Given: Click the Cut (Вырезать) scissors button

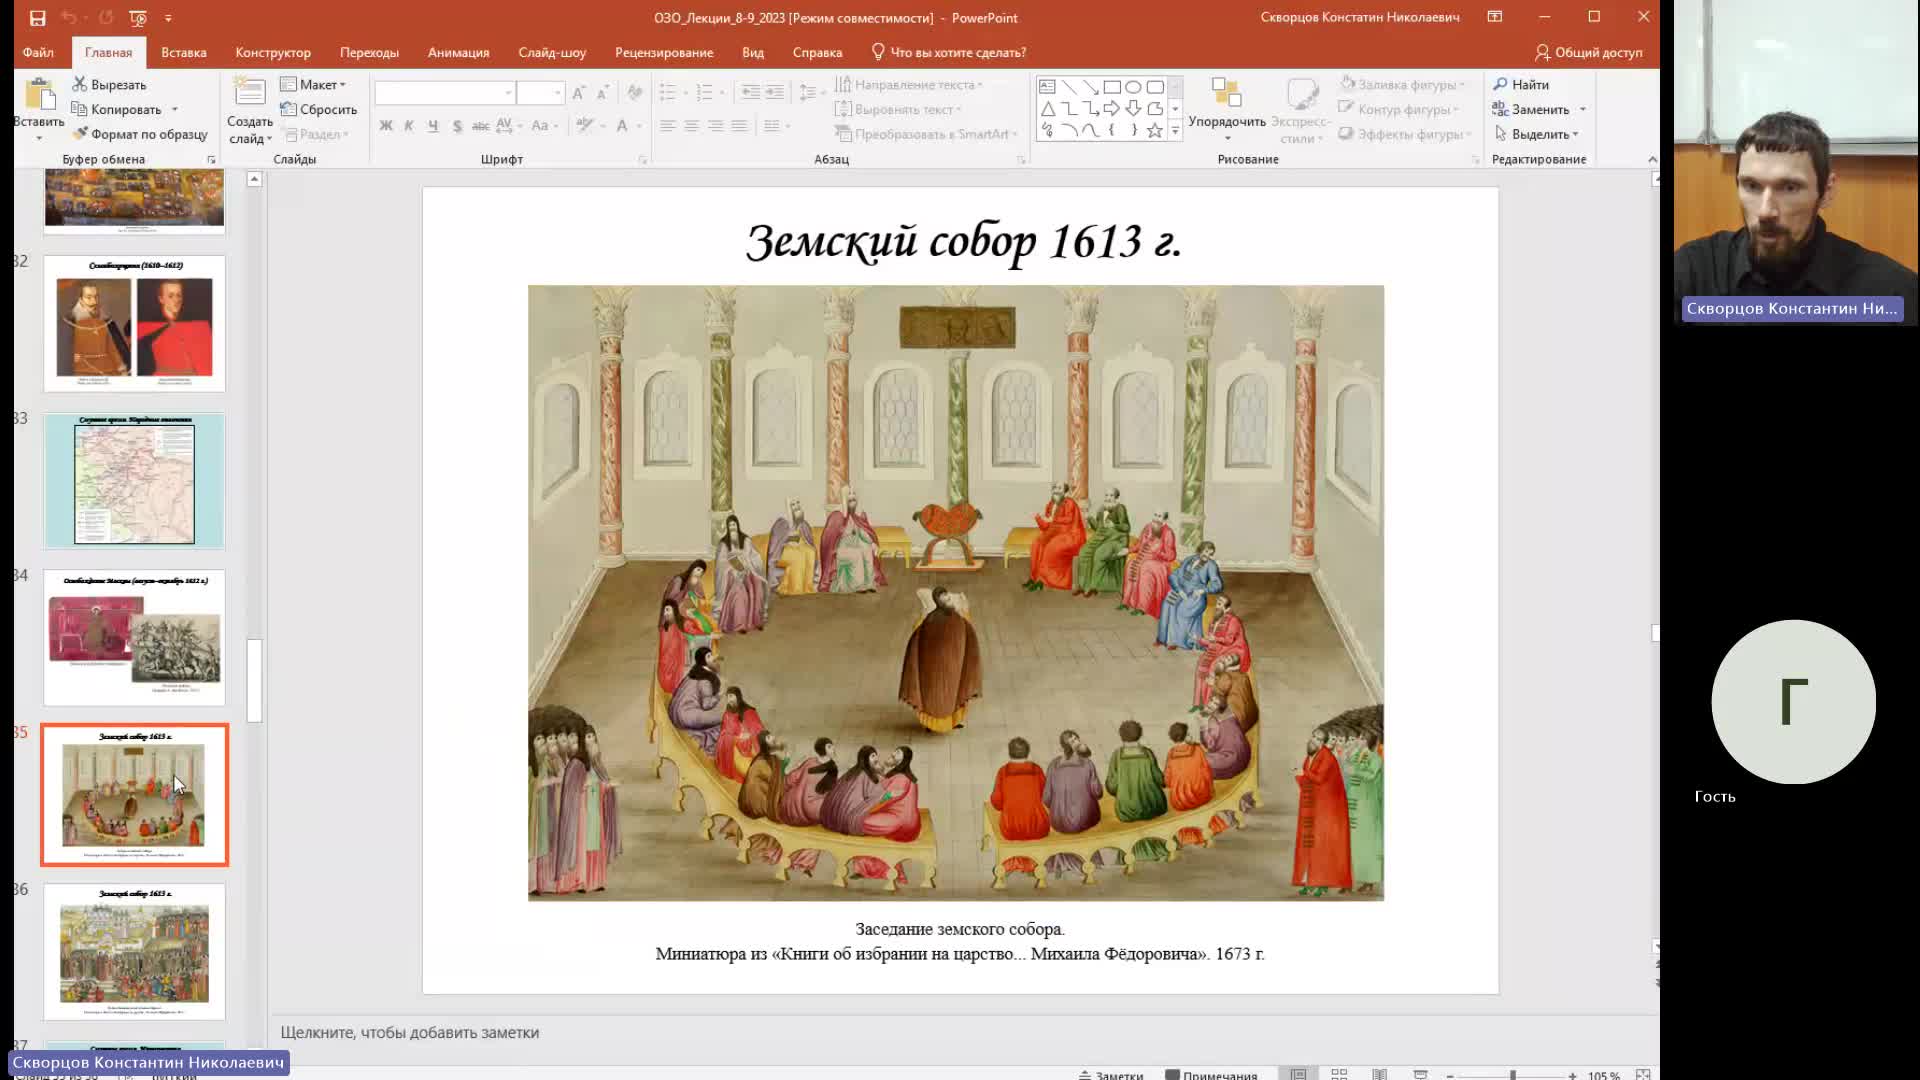Looking at the screenshot, I should pos(109,85).
